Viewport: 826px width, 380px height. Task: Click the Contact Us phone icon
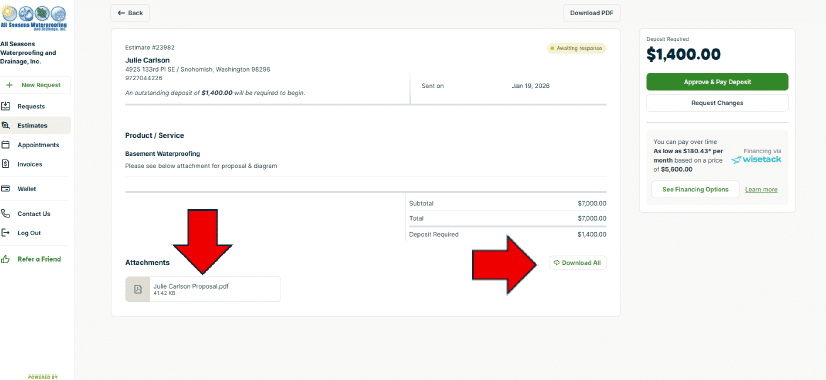click(x=5, y=213)
